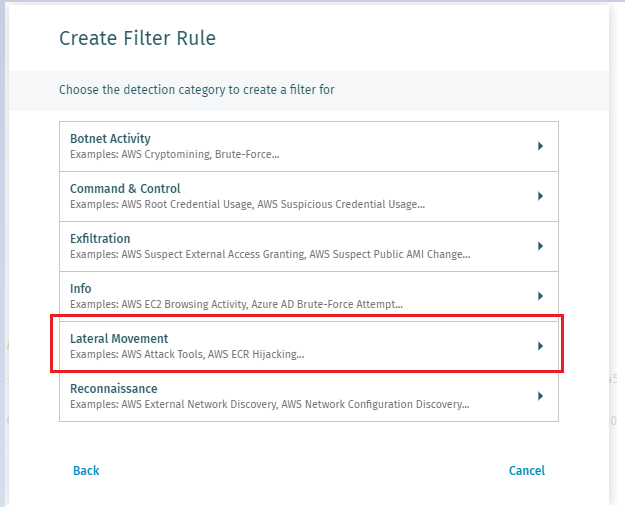Cancel the Create Filter Rule dialog
Image resolution: width=625 pixels, height=507 pixels.
click(527, 470)
